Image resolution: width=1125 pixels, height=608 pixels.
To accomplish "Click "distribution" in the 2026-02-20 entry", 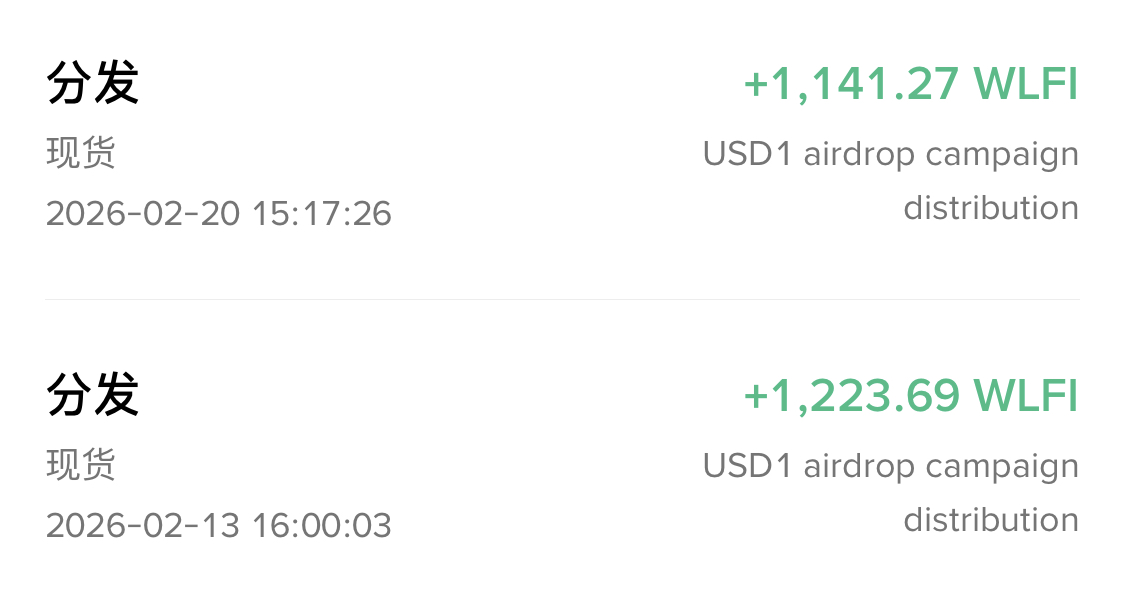I will coord(991,208).
